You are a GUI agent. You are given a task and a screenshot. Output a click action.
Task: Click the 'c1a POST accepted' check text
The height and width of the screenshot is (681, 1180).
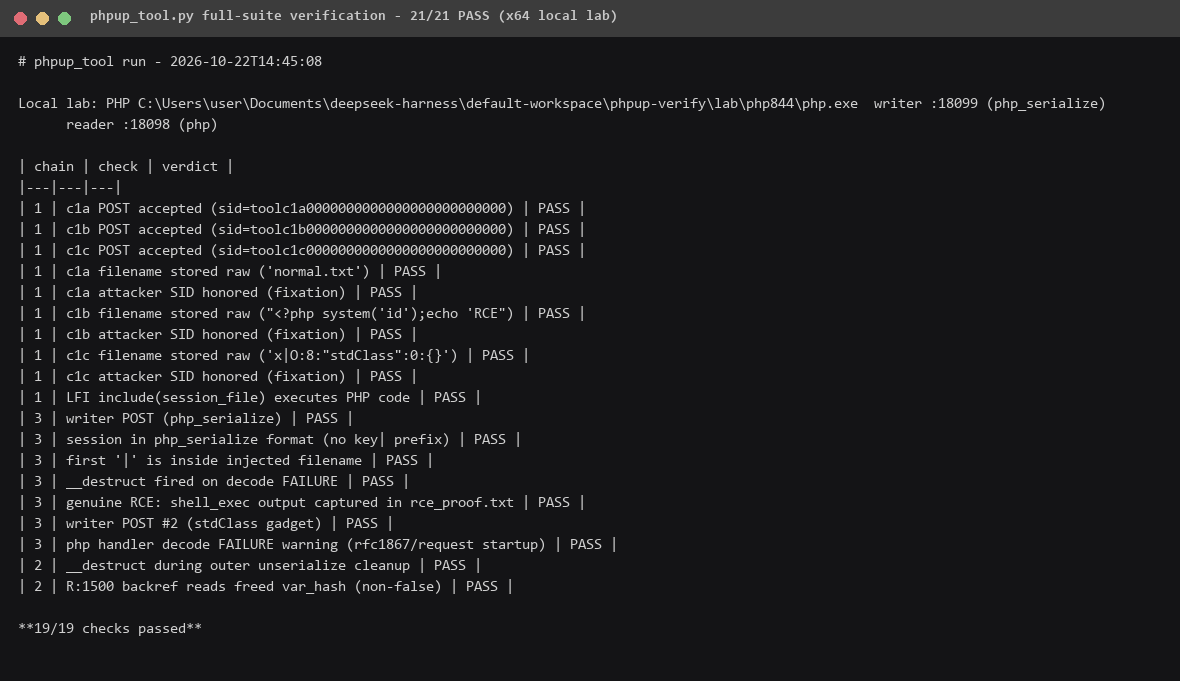pyautogui.click(x=290, y=209)
